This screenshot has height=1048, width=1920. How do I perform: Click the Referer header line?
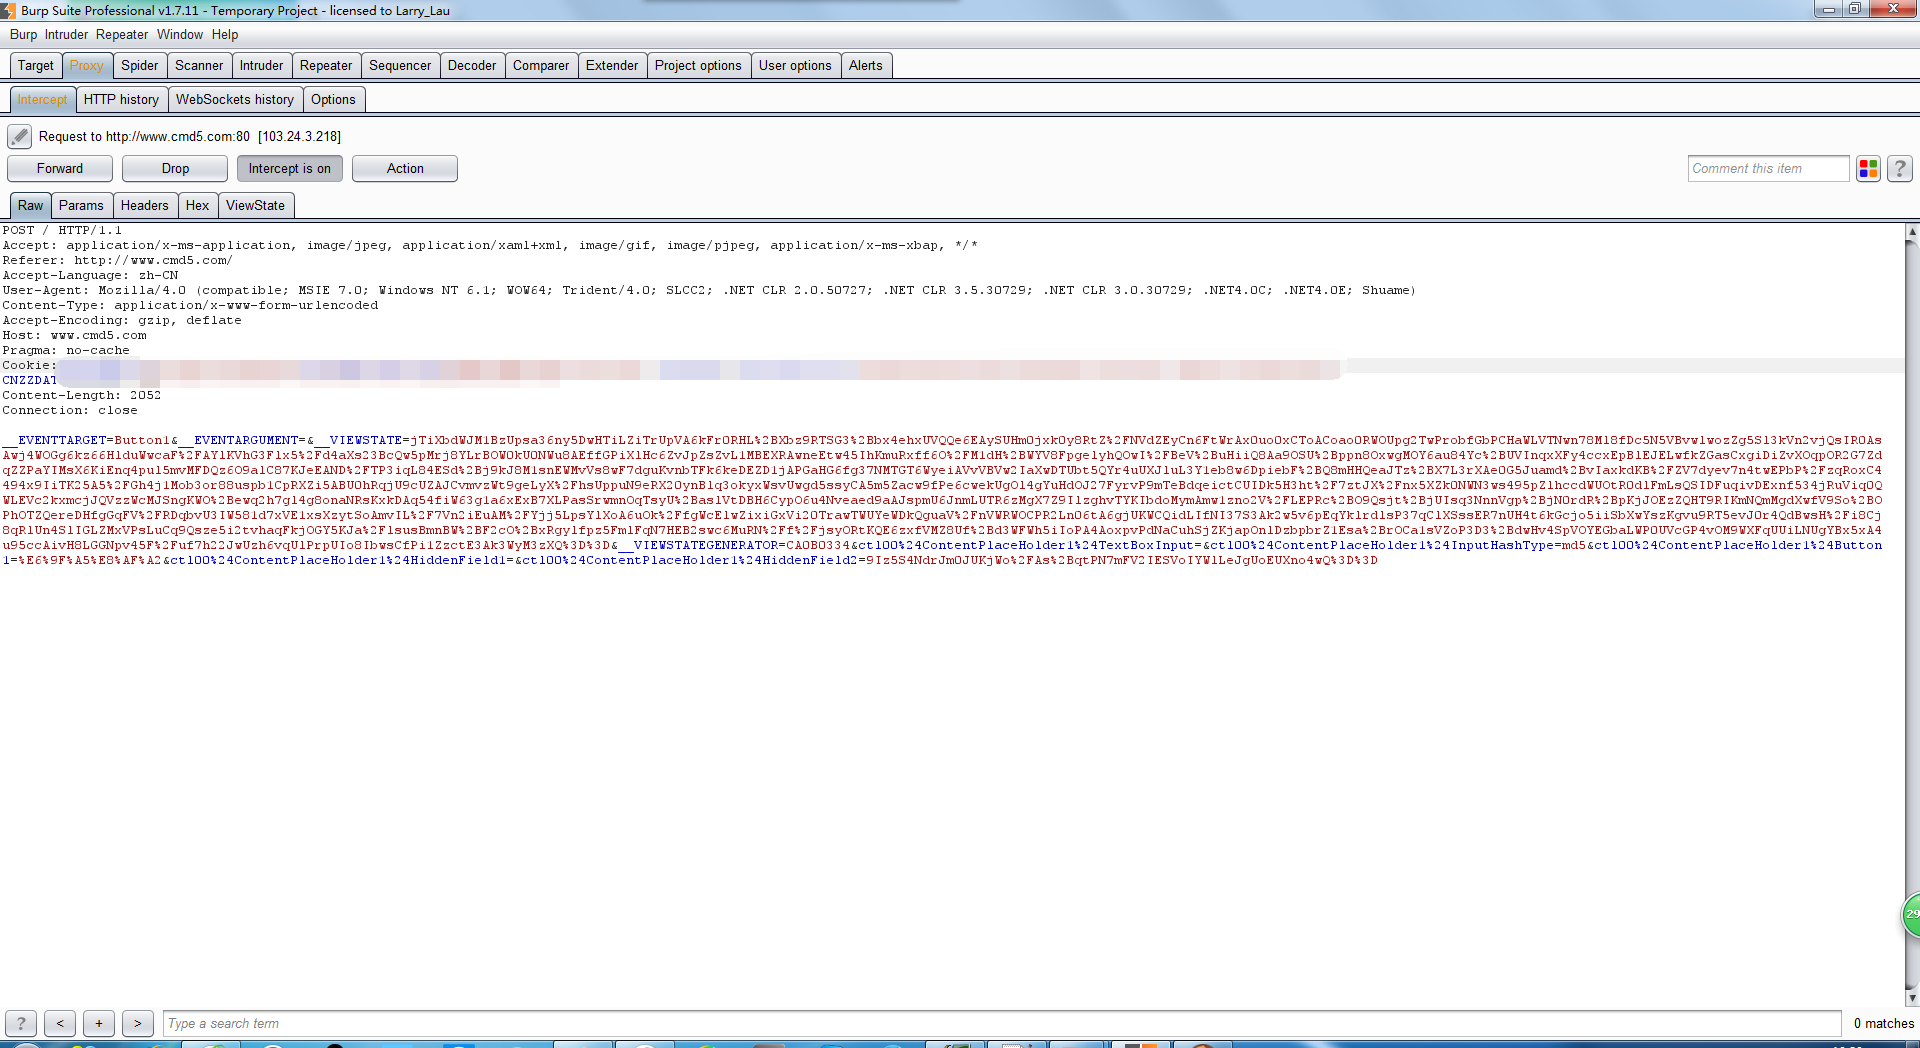tap(117, 260)
